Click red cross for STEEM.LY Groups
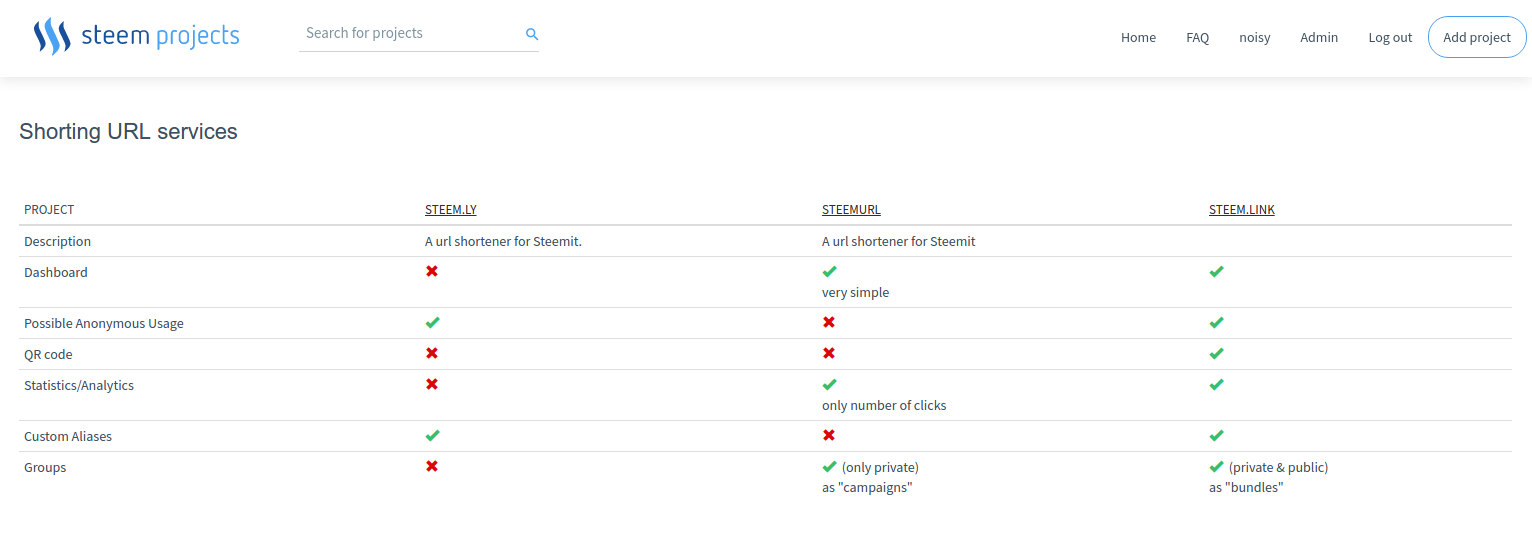The width and height of the screenshot is (1532, 550). click(x=432, y=466)
